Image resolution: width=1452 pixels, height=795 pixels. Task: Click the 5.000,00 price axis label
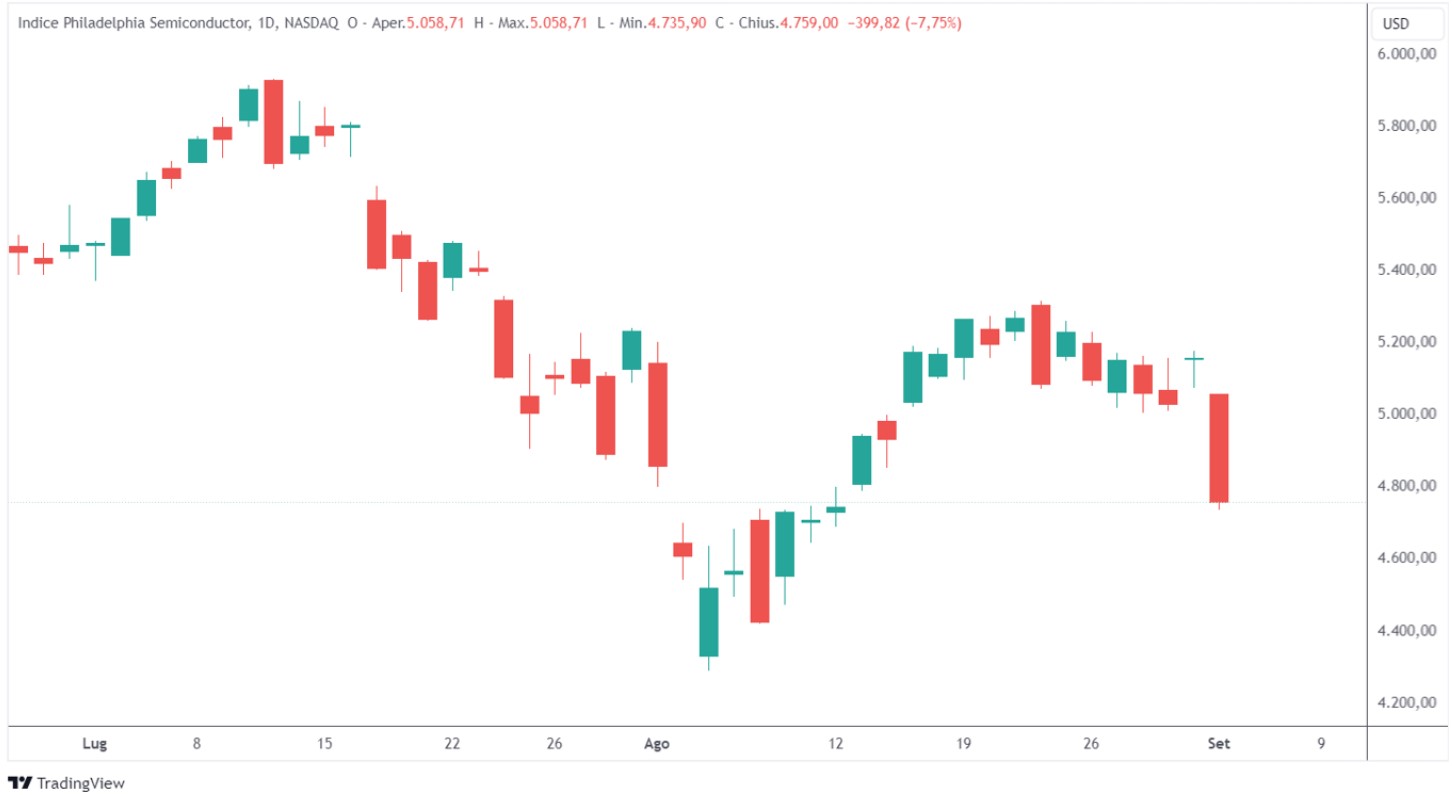pos(1405,414)
